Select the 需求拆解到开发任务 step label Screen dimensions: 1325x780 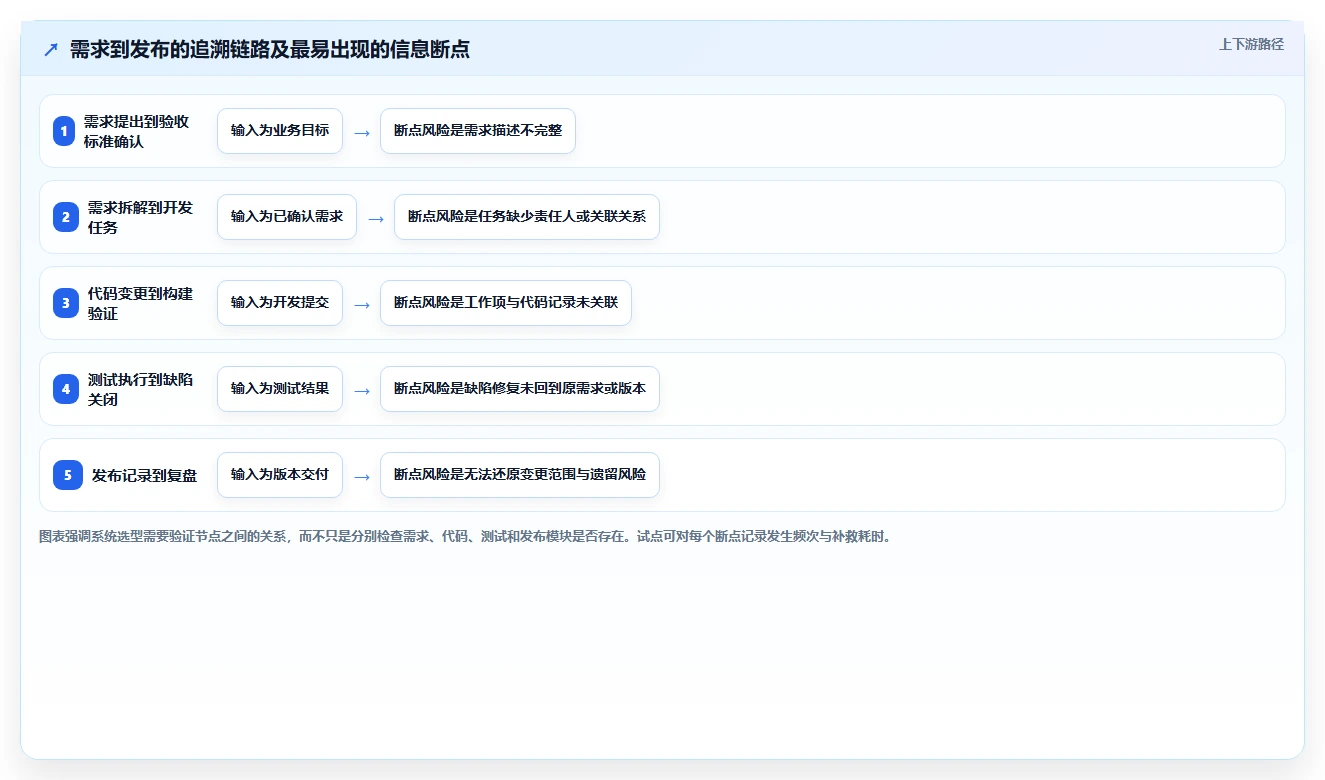[141, 217]
